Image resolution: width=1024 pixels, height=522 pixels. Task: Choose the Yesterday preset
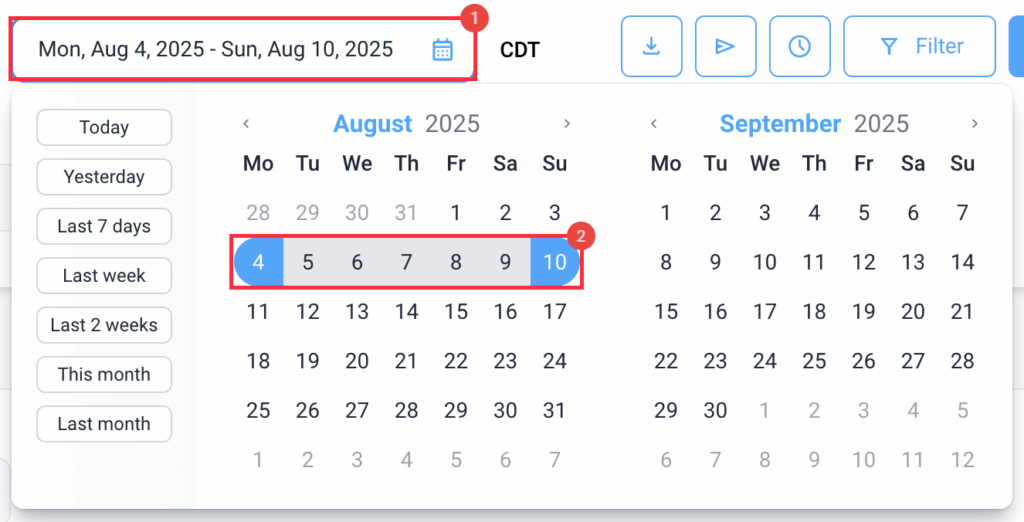point(104,177)
